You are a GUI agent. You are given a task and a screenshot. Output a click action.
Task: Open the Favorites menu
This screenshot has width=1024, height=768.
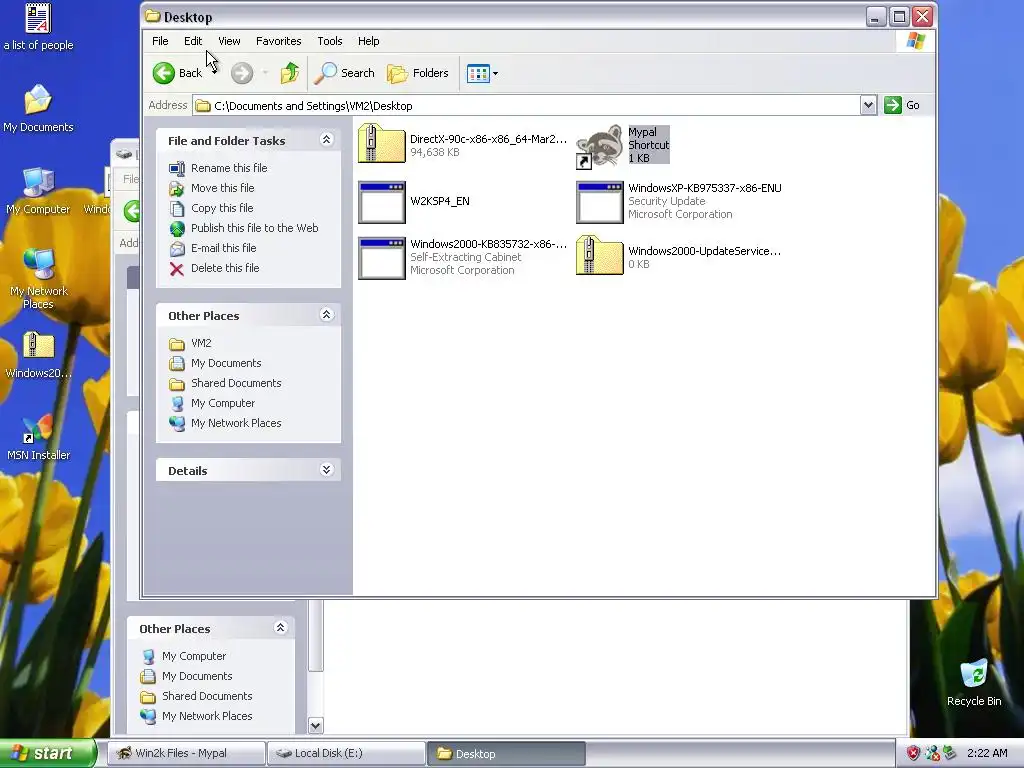pos(278,41)
